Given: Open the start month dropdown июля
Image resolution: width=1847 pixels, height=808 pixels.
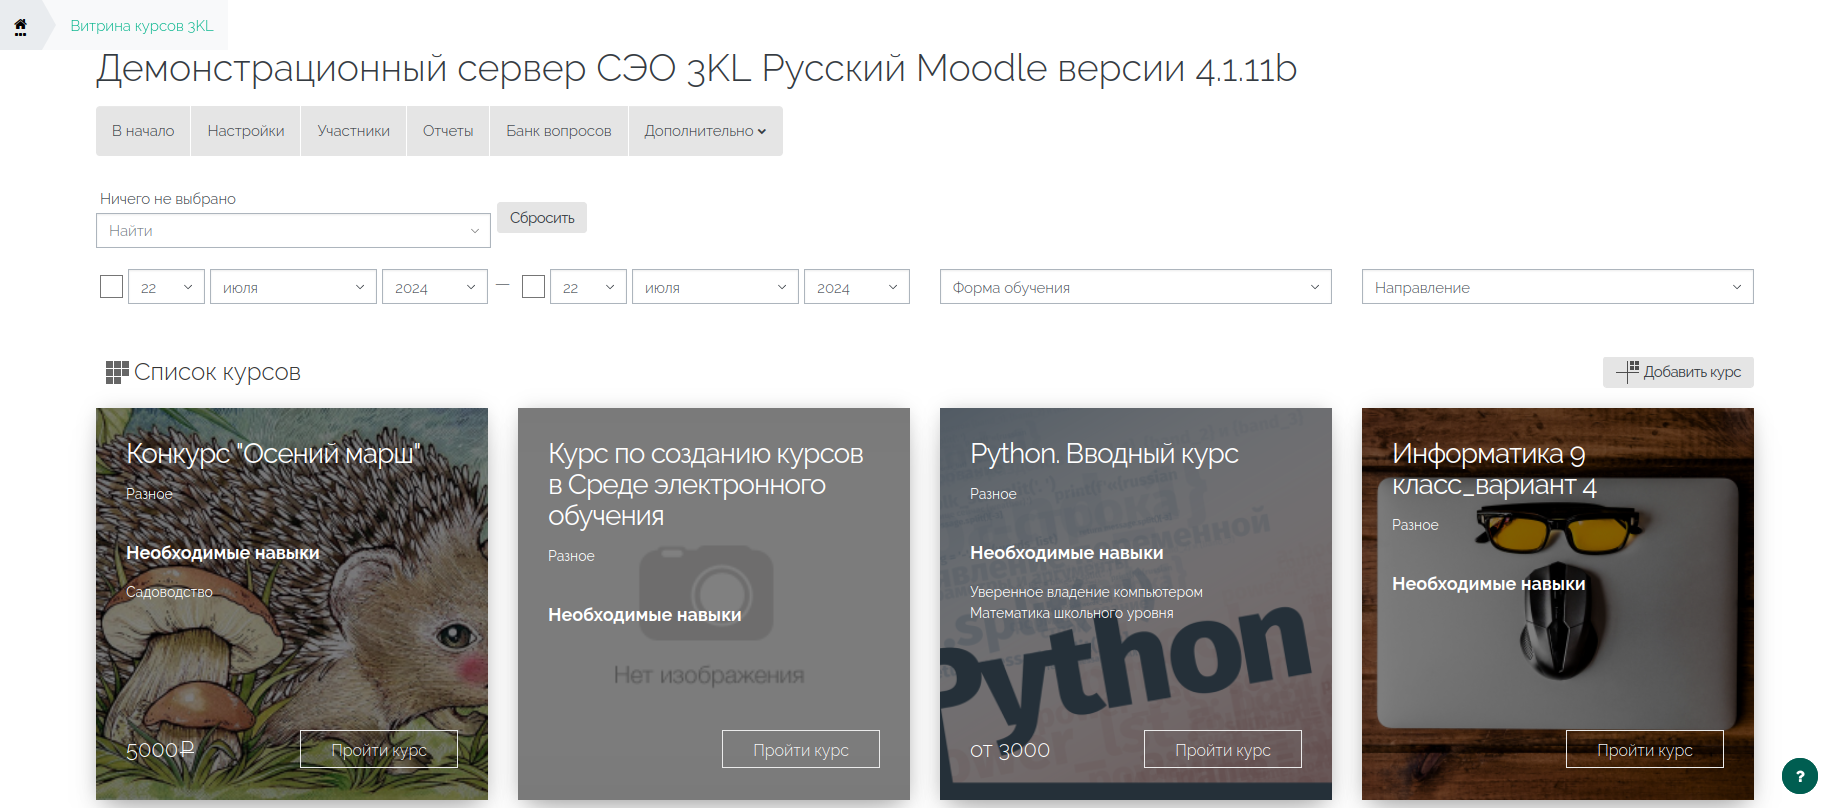Looking at the screenshot, I should coord(293,287).
